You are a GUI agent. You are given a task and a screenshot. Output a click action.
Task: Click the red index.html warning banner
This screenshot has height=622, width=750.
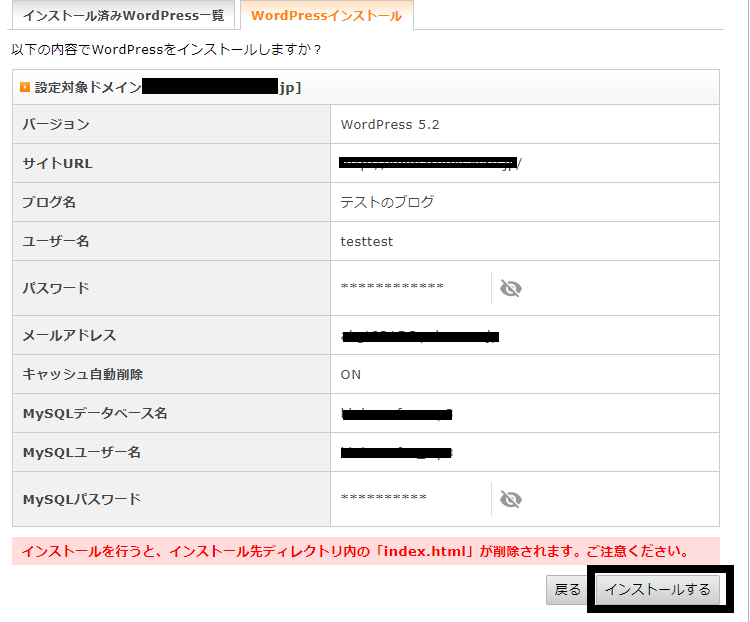pos(365,551)
